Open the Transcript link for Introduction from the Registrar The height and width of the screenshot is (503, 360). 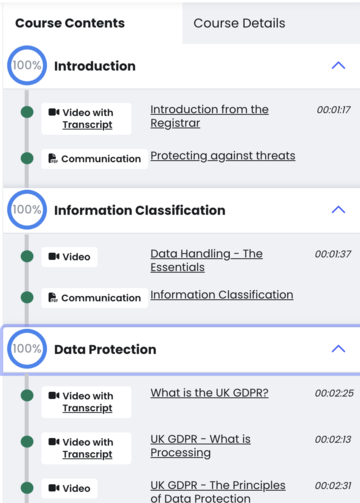[87, 125]
